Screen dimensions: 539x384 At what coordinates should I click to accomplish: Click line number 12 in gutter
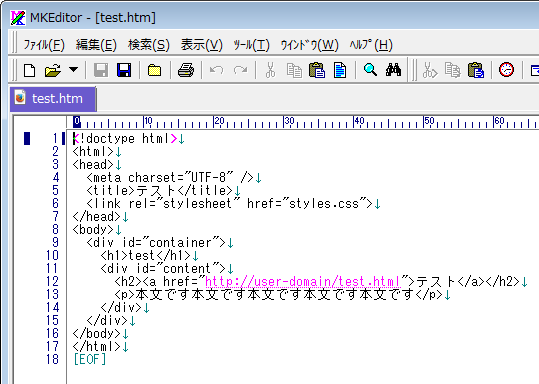52,282
